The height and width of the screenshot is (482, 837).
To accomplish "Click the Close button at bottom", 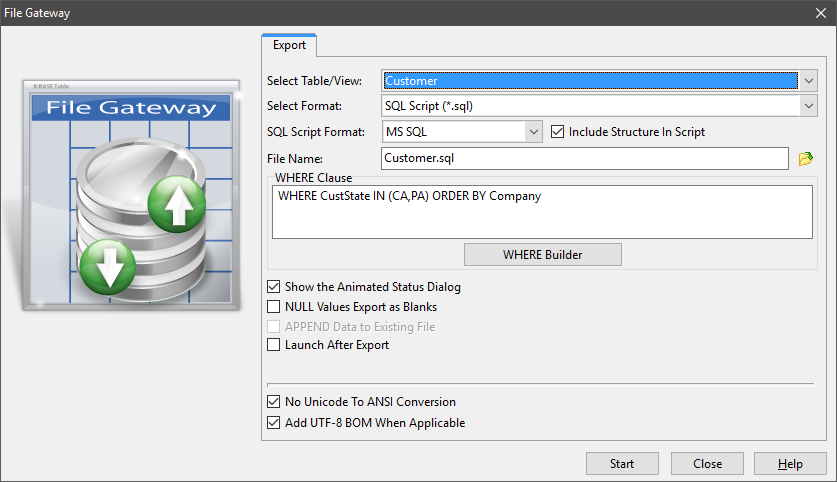I will [707, 464].
